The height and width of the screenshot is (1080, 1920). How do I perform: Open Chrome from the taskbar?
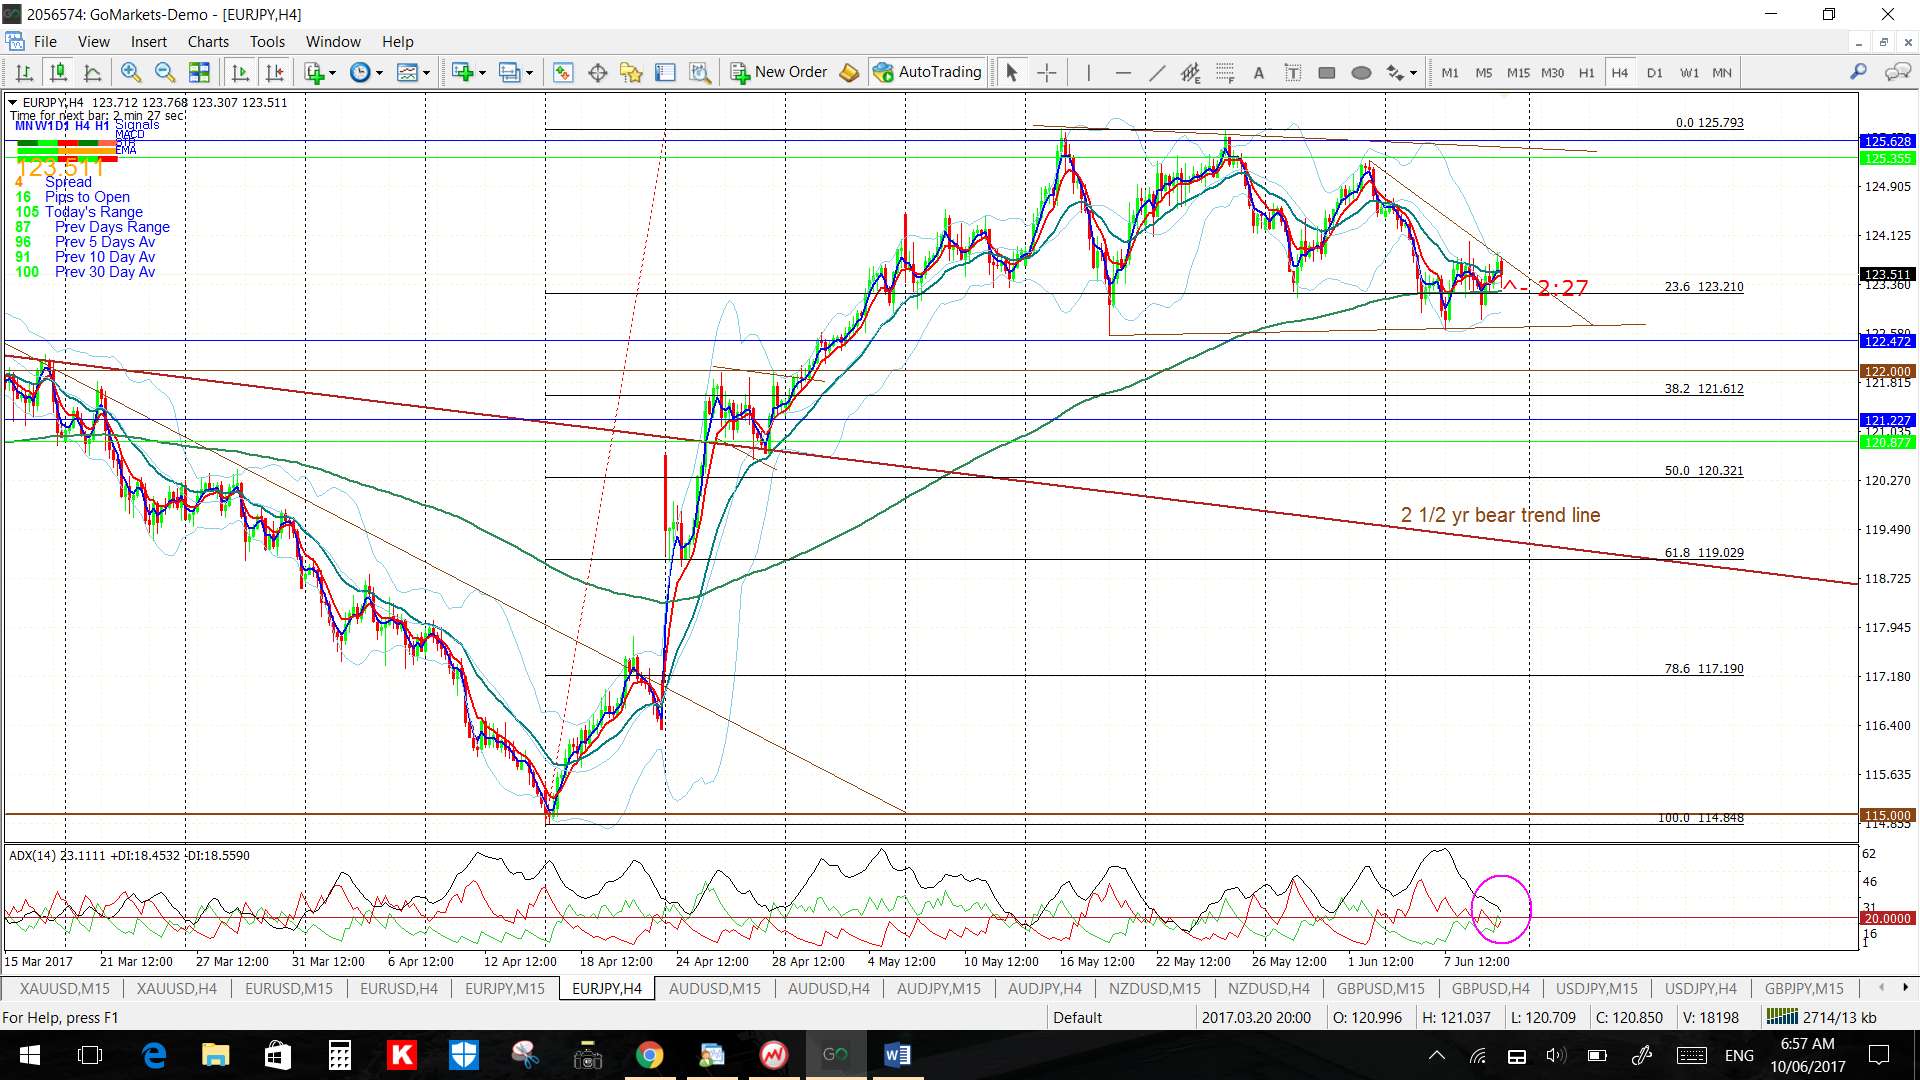(649, 1055)
